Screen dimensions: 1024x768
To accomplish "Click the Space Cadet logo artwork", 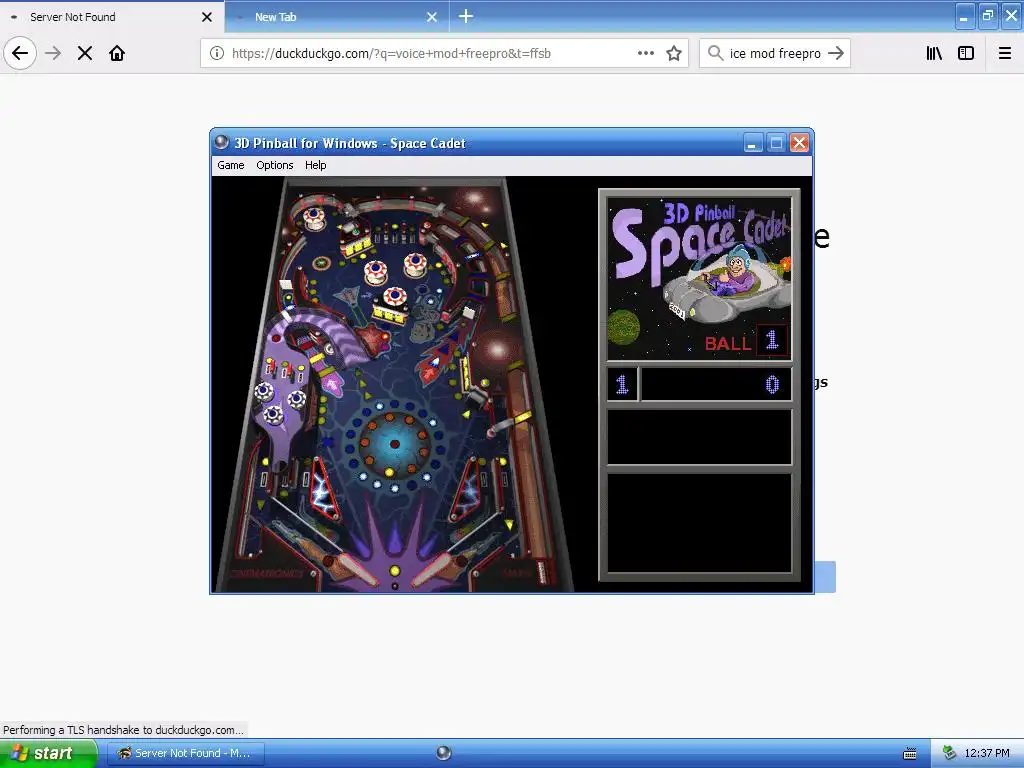I will 699,280.
